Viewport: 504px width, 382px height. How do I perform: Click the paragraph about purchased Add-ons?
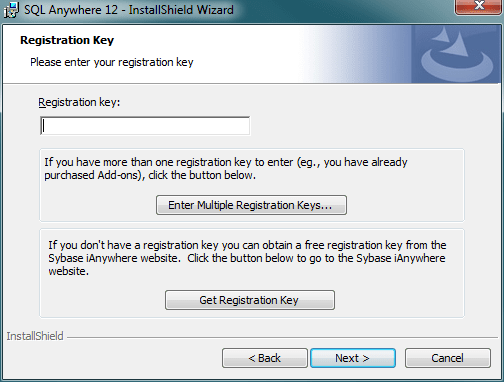click(226, 169)
